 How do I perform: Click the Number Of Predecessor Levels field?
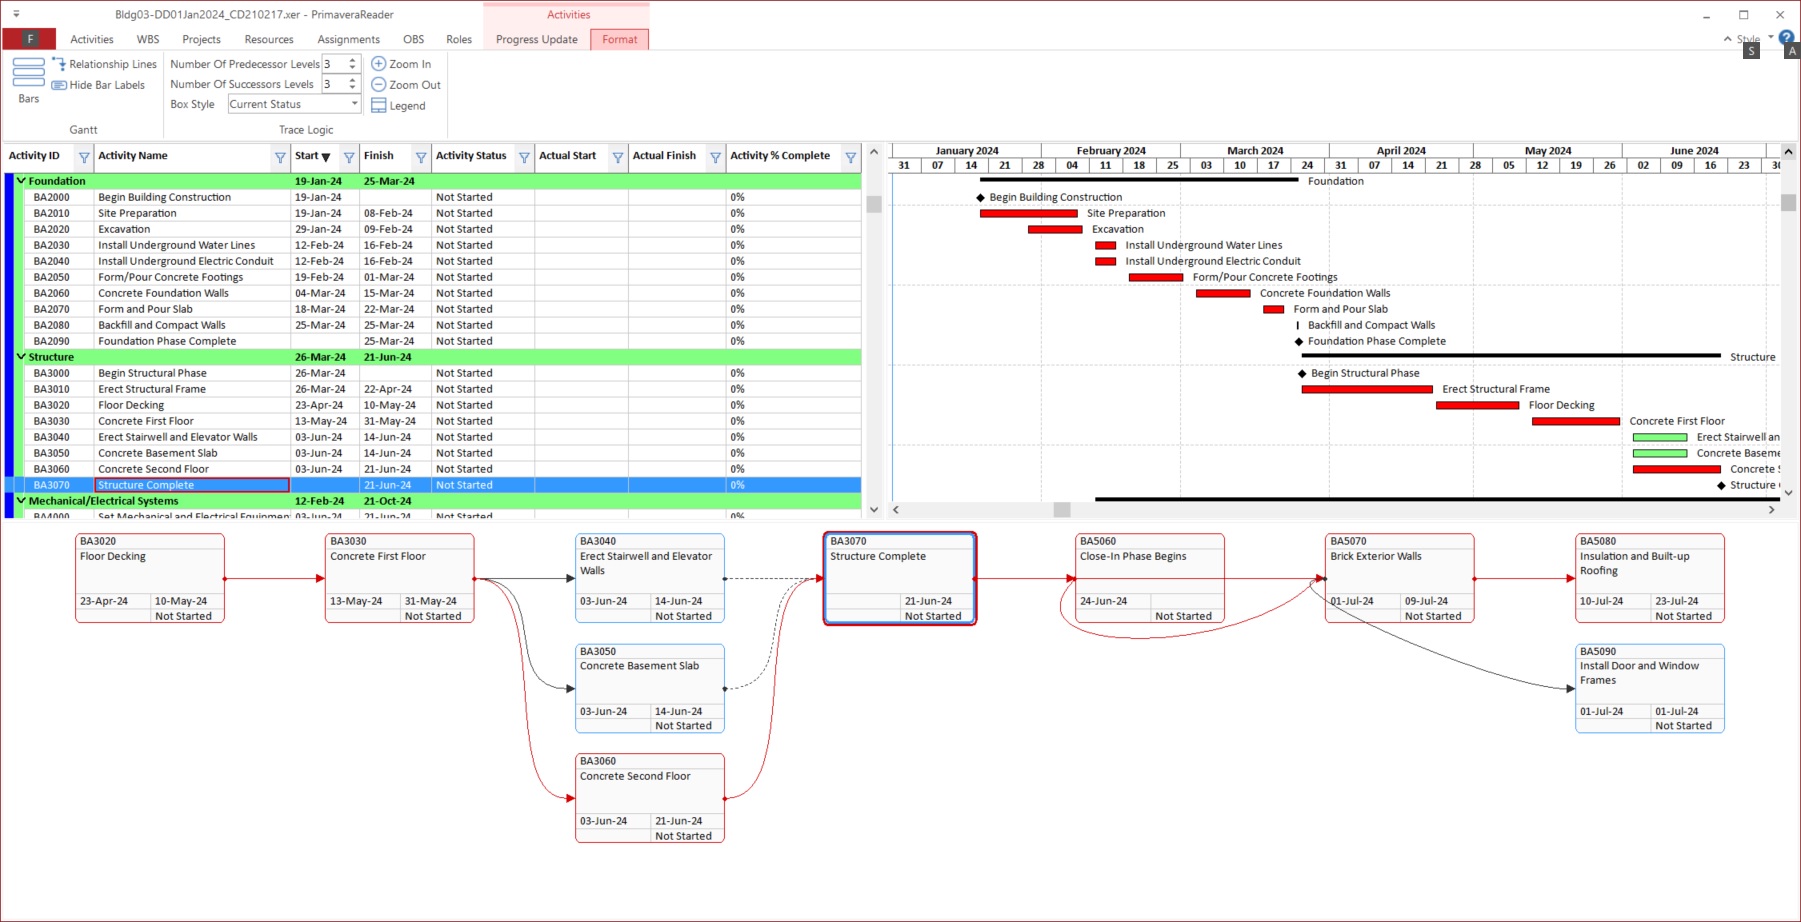click(x=333, y=64)
